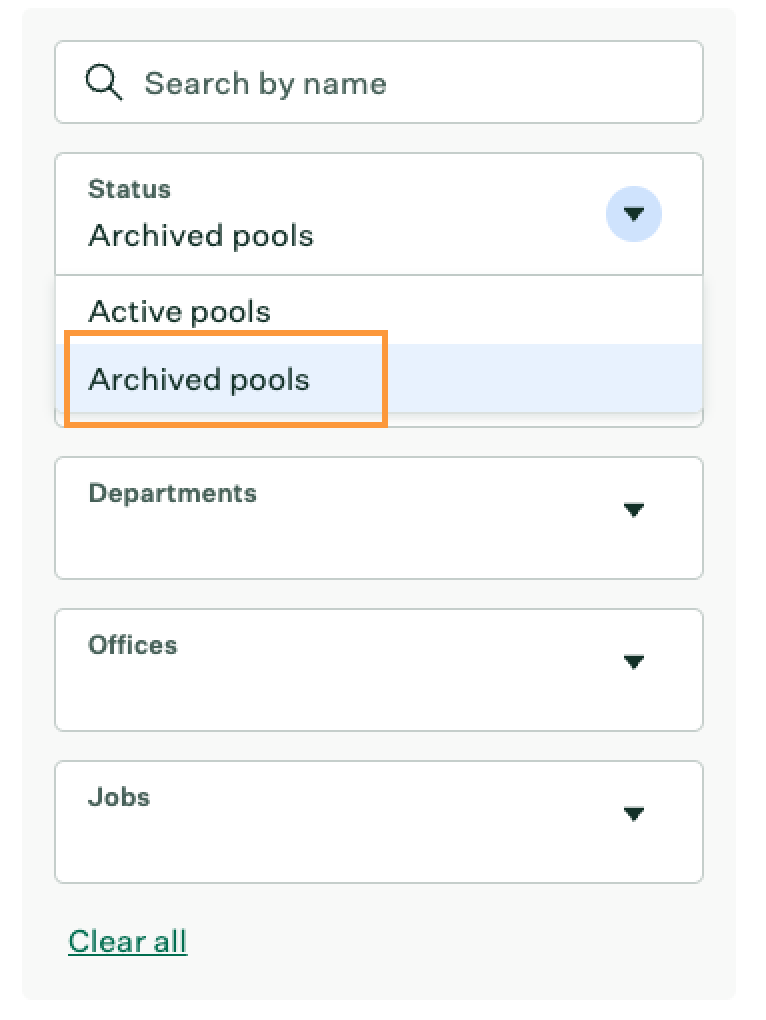The height and width of the screenshot is (1020, 766).
Task: Click the blank highlighted area beside Archived pools
Action: (x=545, y=379)
